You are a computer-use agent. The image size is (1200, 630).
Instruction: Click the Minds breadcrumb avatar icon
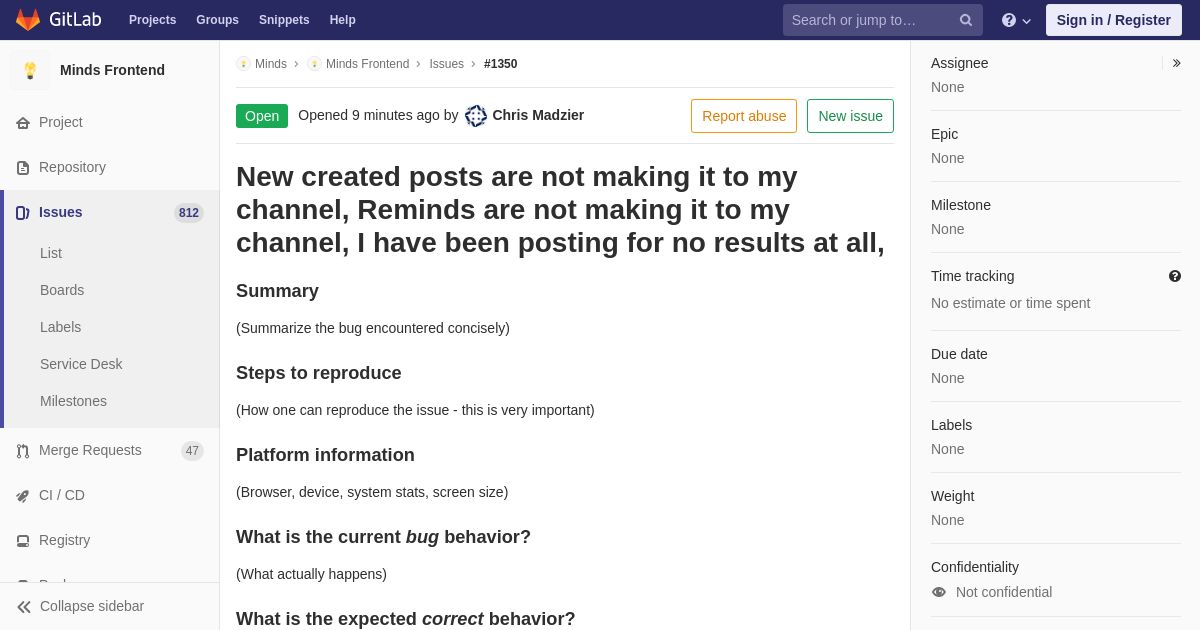click(243, 64)
